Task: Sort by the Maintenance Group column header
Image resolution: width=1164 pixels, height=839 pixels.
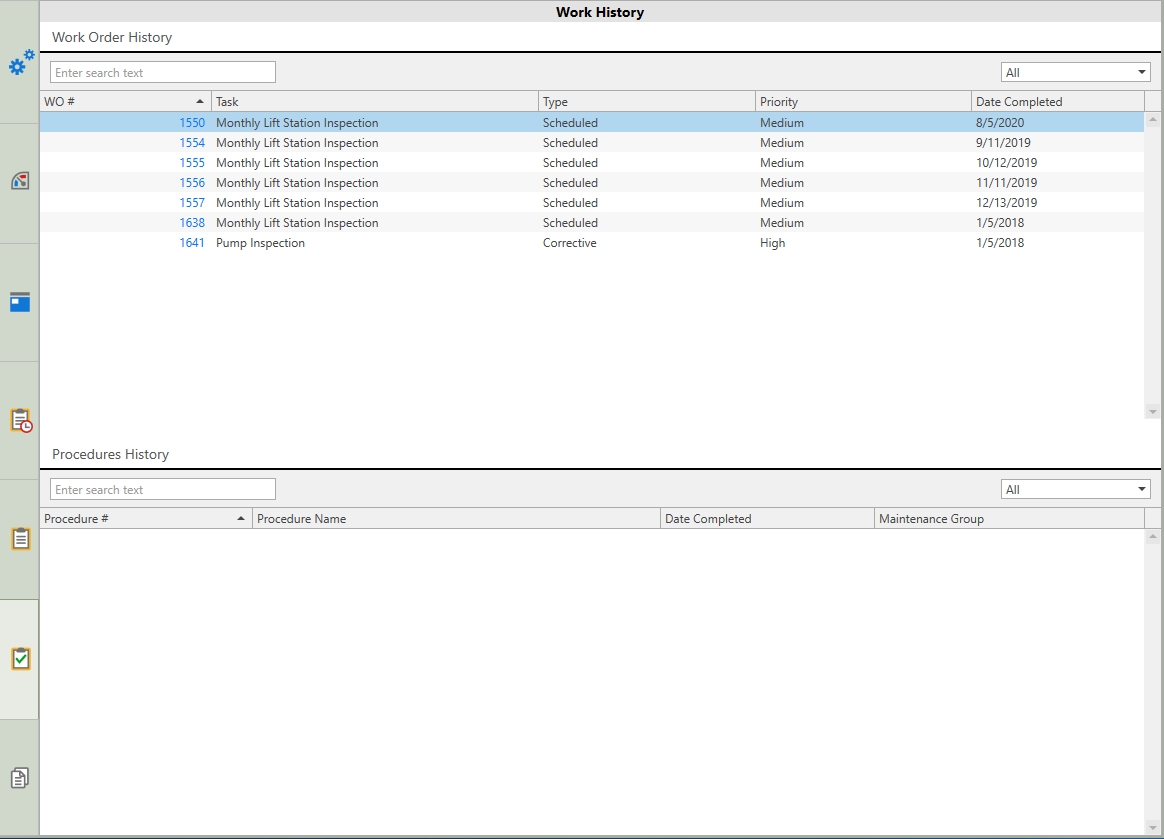Action: (1010, 519)
